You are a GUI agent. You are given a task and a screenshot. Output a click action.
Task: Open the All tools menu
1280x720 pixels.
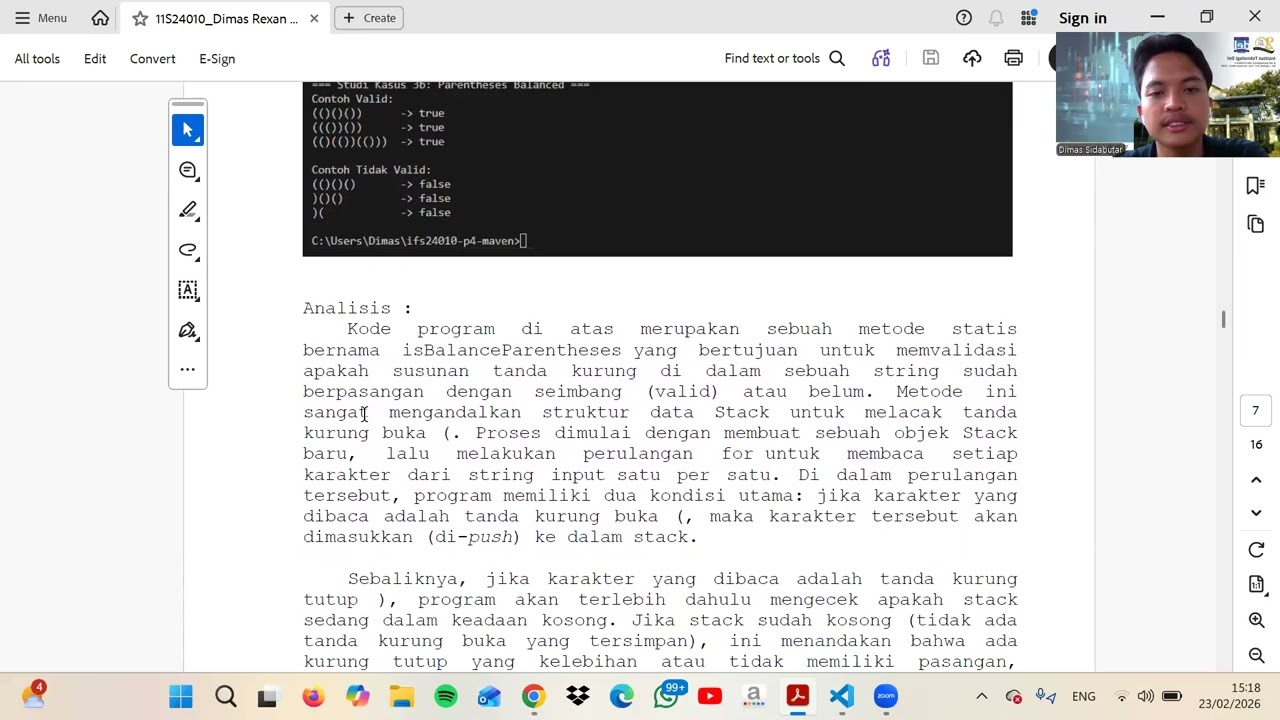tap(37, 59)
